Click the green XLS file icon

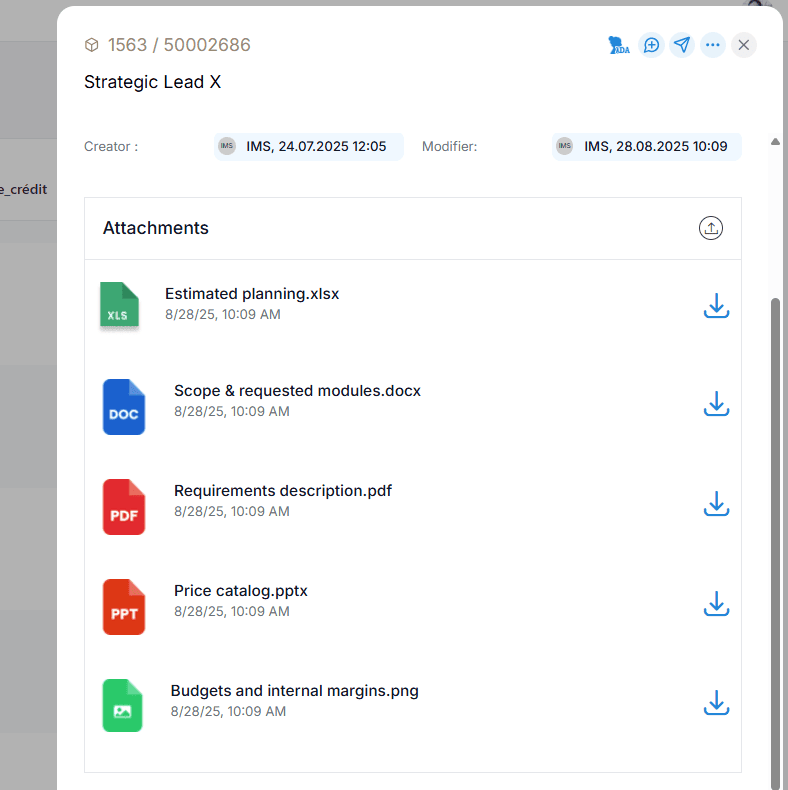[x=119, y=305]
